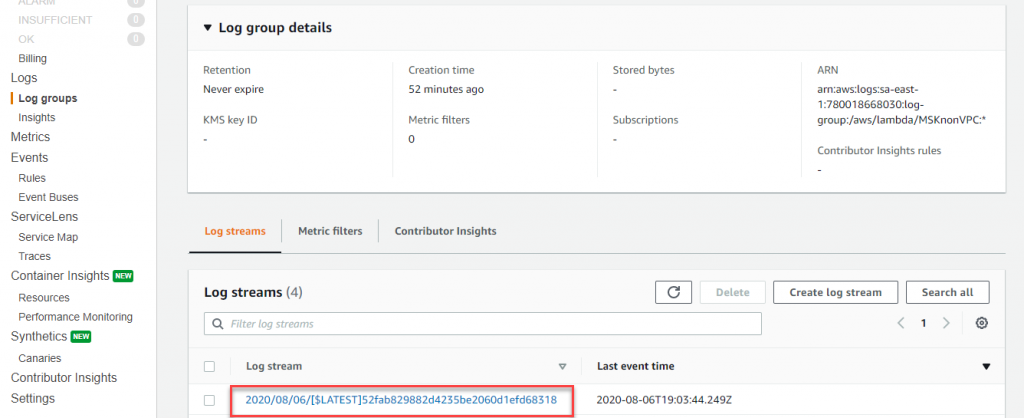Click the Search all button
This screenshot has height=418, width=1024.
coord(947,292)
